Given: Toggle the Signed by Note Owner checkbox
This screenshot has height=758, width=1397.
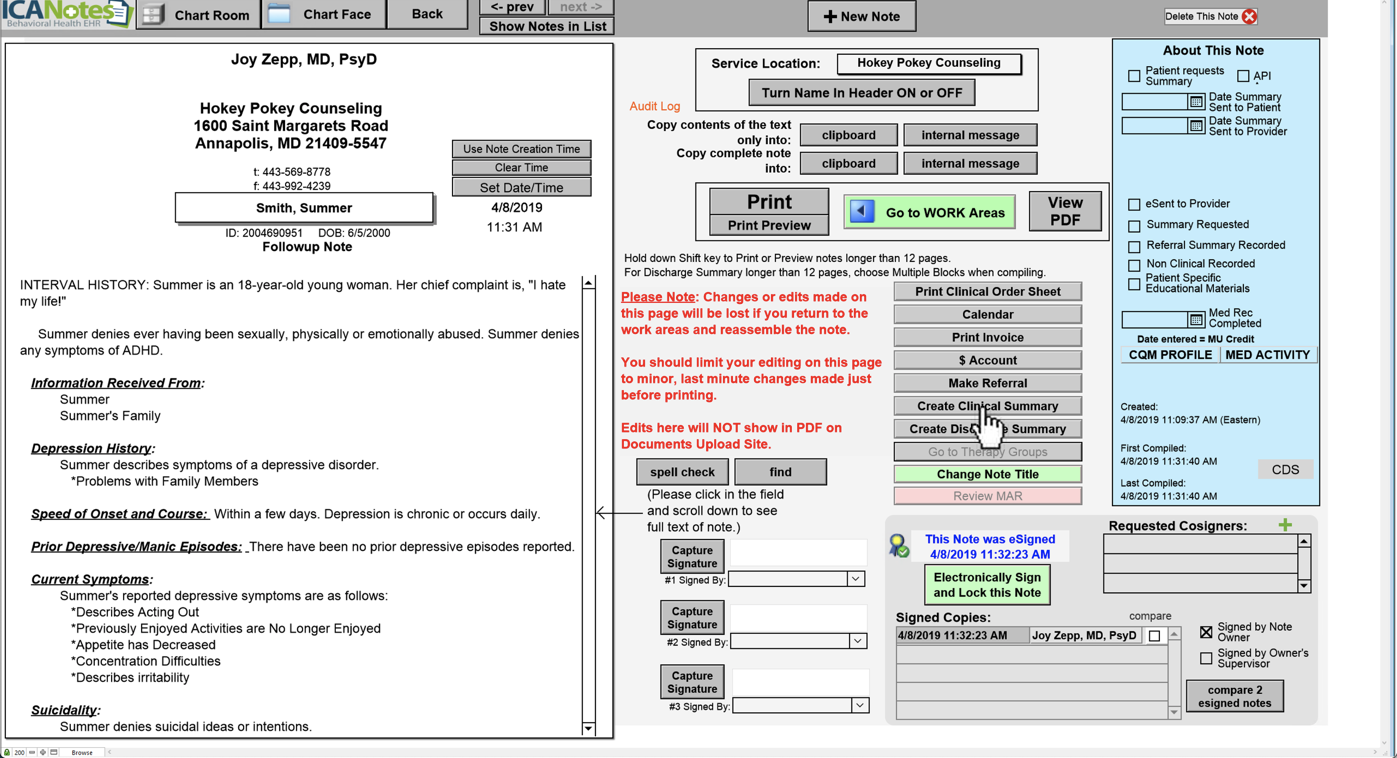Looking at the screenshot, I should coord(1206,632).
